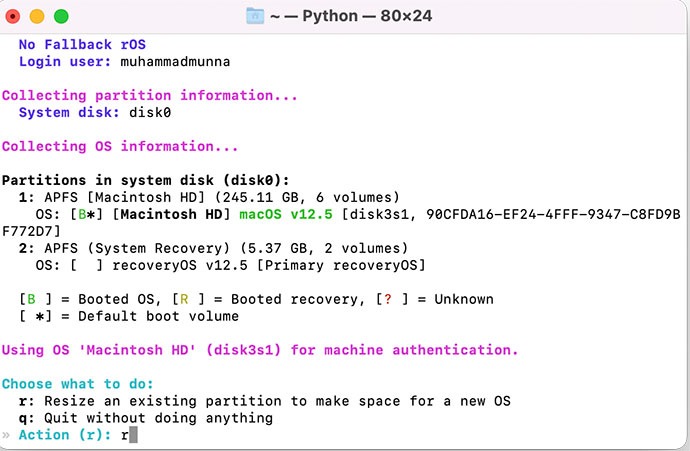Click the '[R ] = Booted recovery' legend entry
Image resolution: width=690 pixels, height=451 pixels.
[x=268, y=299]
